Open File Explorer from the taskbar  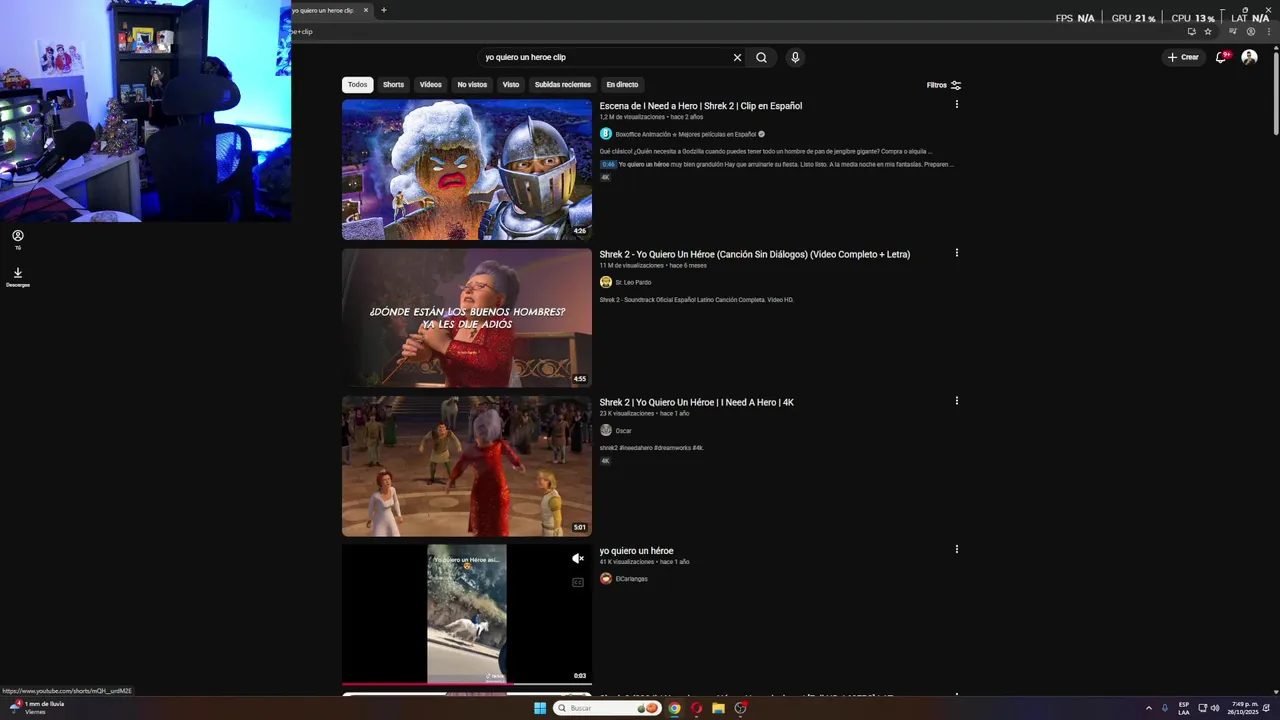click(x=718, y=708)
